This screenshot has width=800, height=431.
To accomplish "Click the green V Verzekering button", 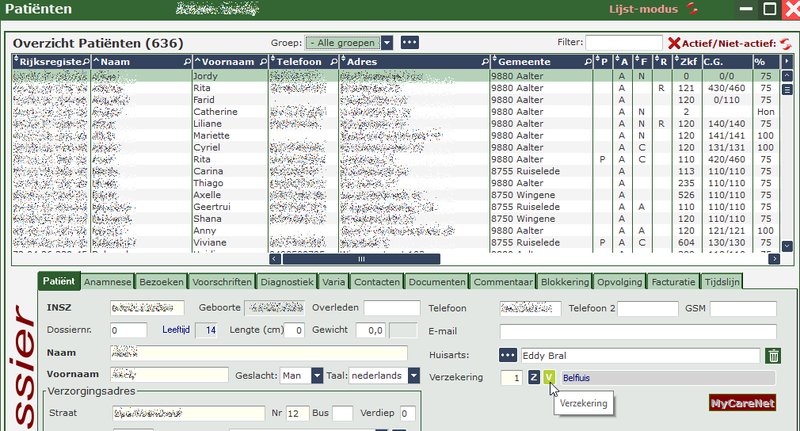I will point(550,378).
